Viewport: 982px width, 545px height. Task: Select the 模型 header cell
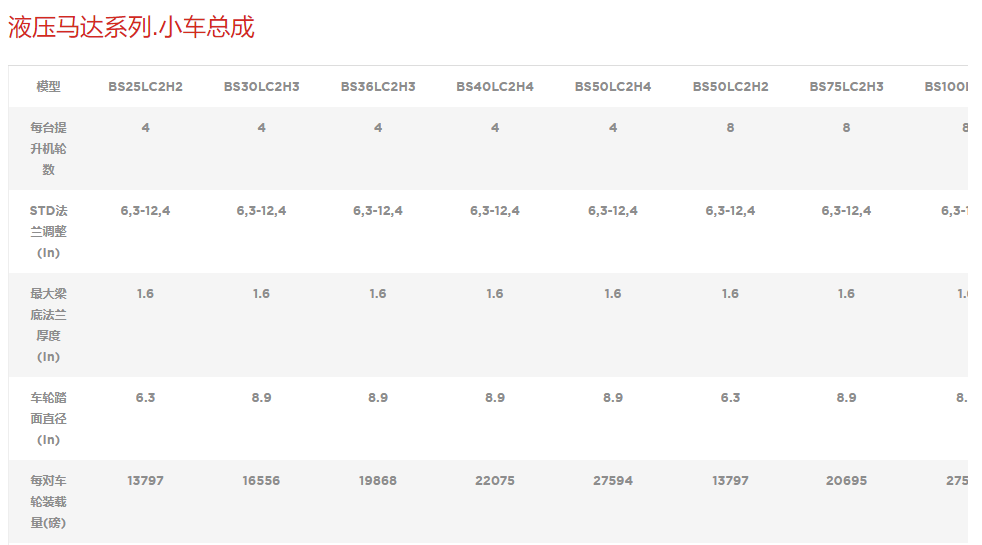point(48,87)
